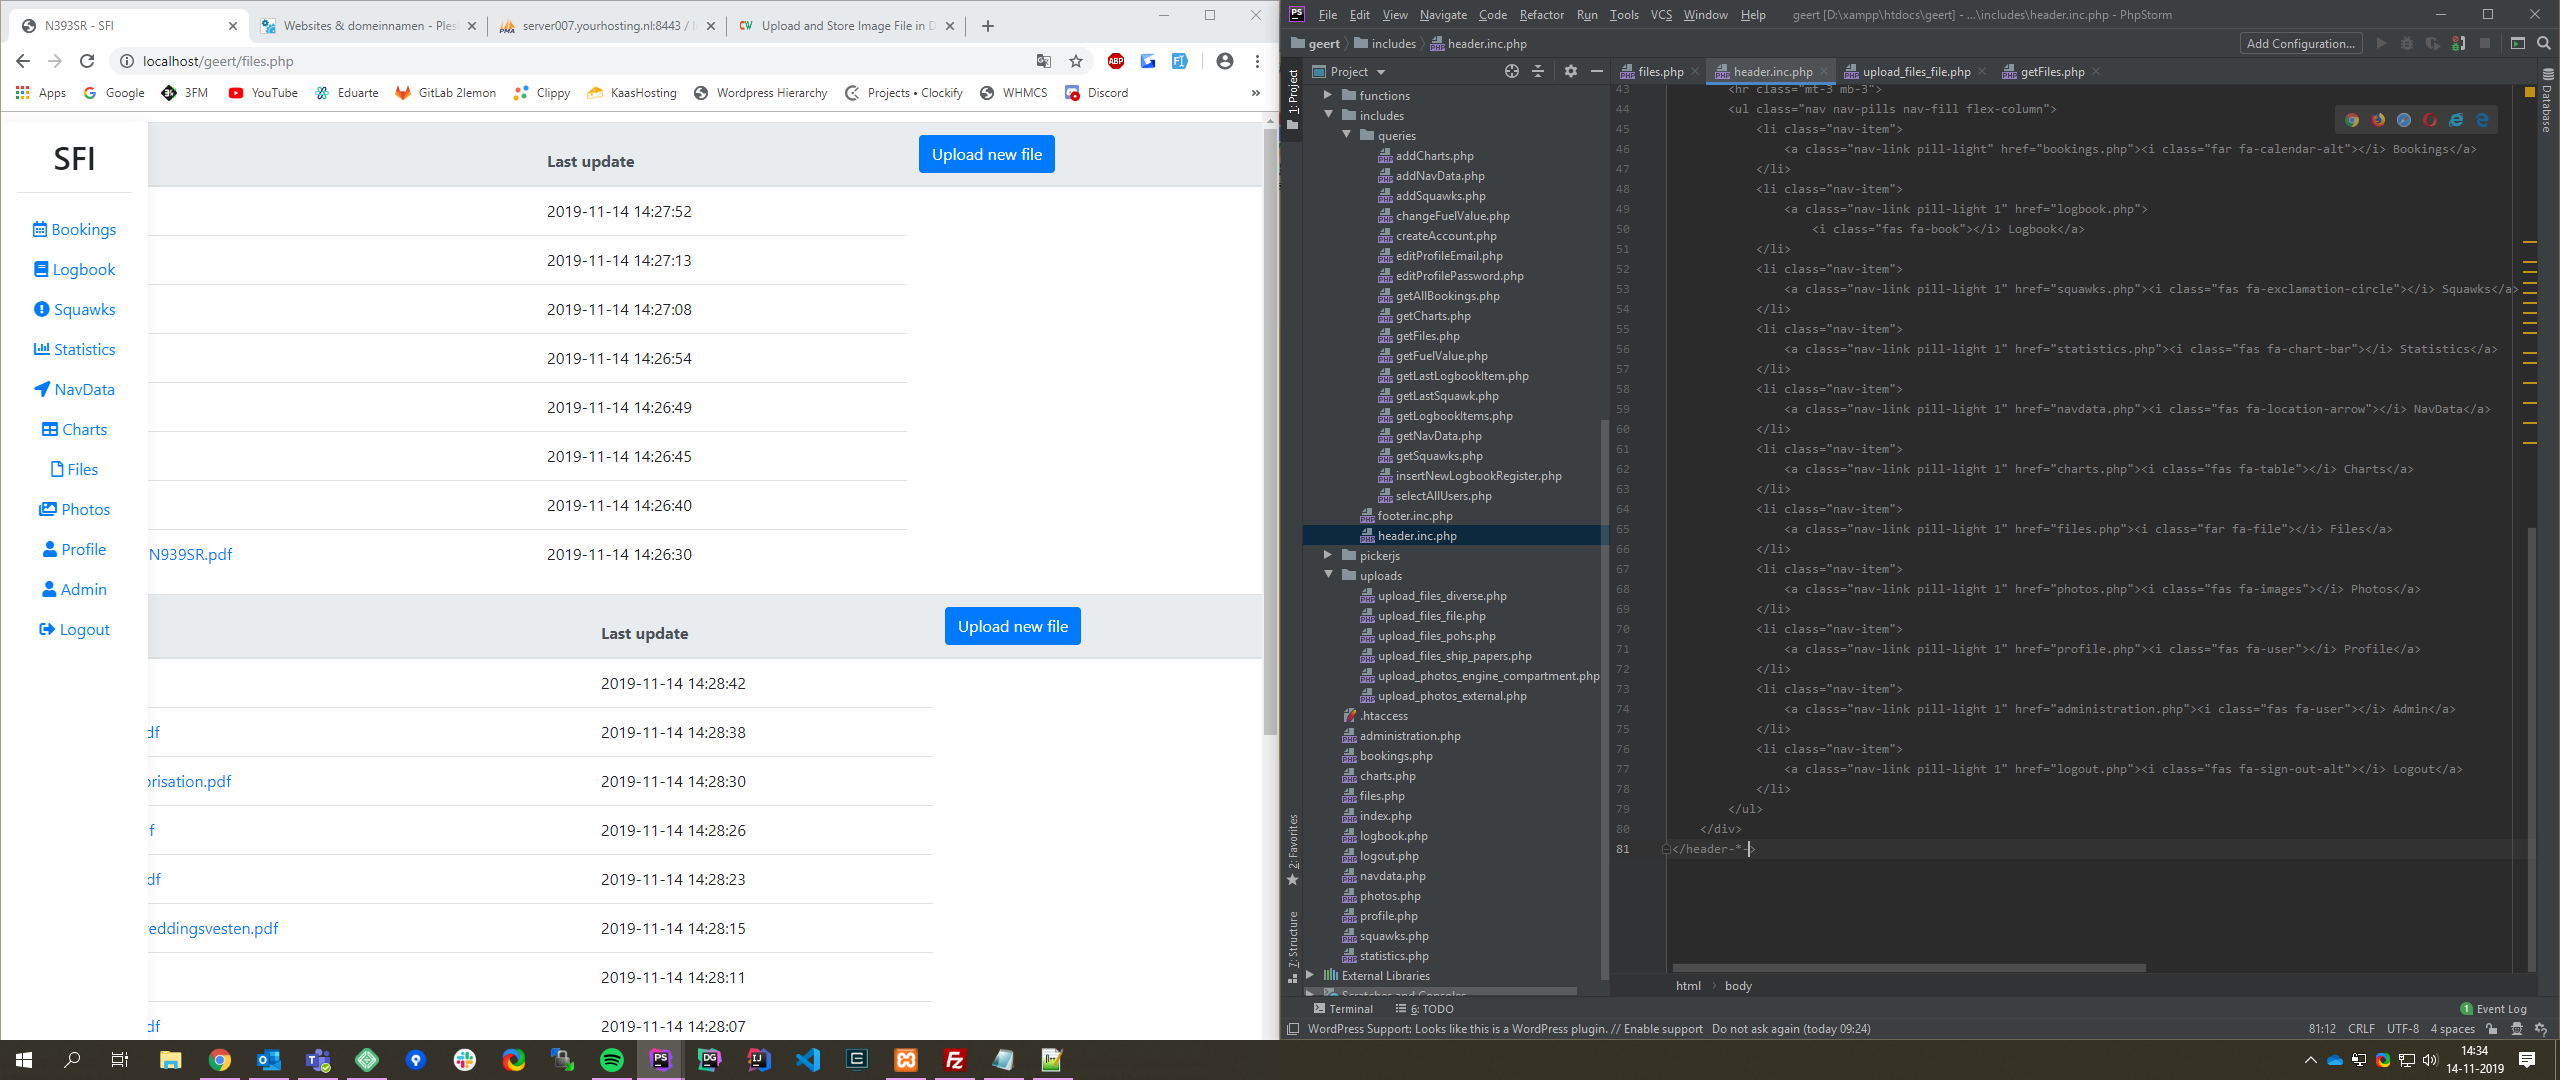Toggle the Terminal tool window
Image resolution: width=2560 pixels, height=1080 pixels.
click(1343, 1008)
